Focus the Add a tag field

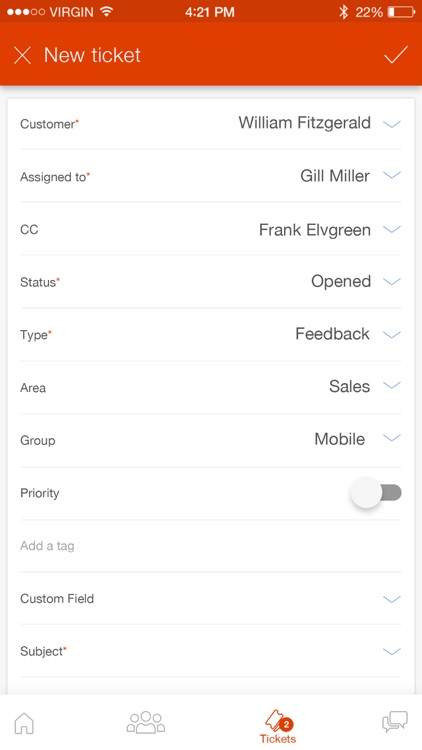coord(211,546)
